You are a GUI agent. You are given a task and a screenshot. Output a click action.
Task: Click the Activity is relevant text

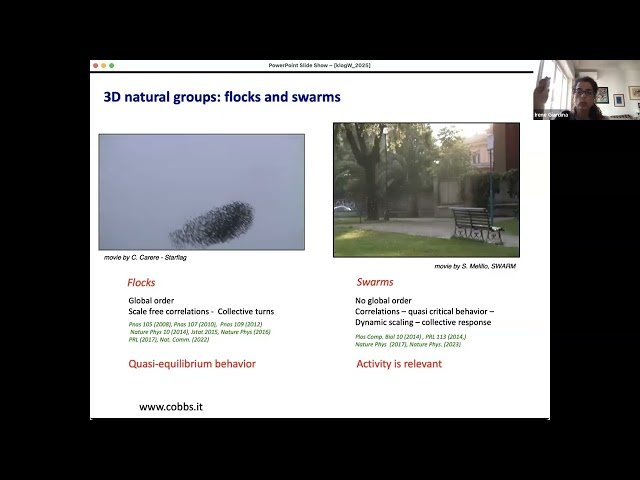point(399,364)
